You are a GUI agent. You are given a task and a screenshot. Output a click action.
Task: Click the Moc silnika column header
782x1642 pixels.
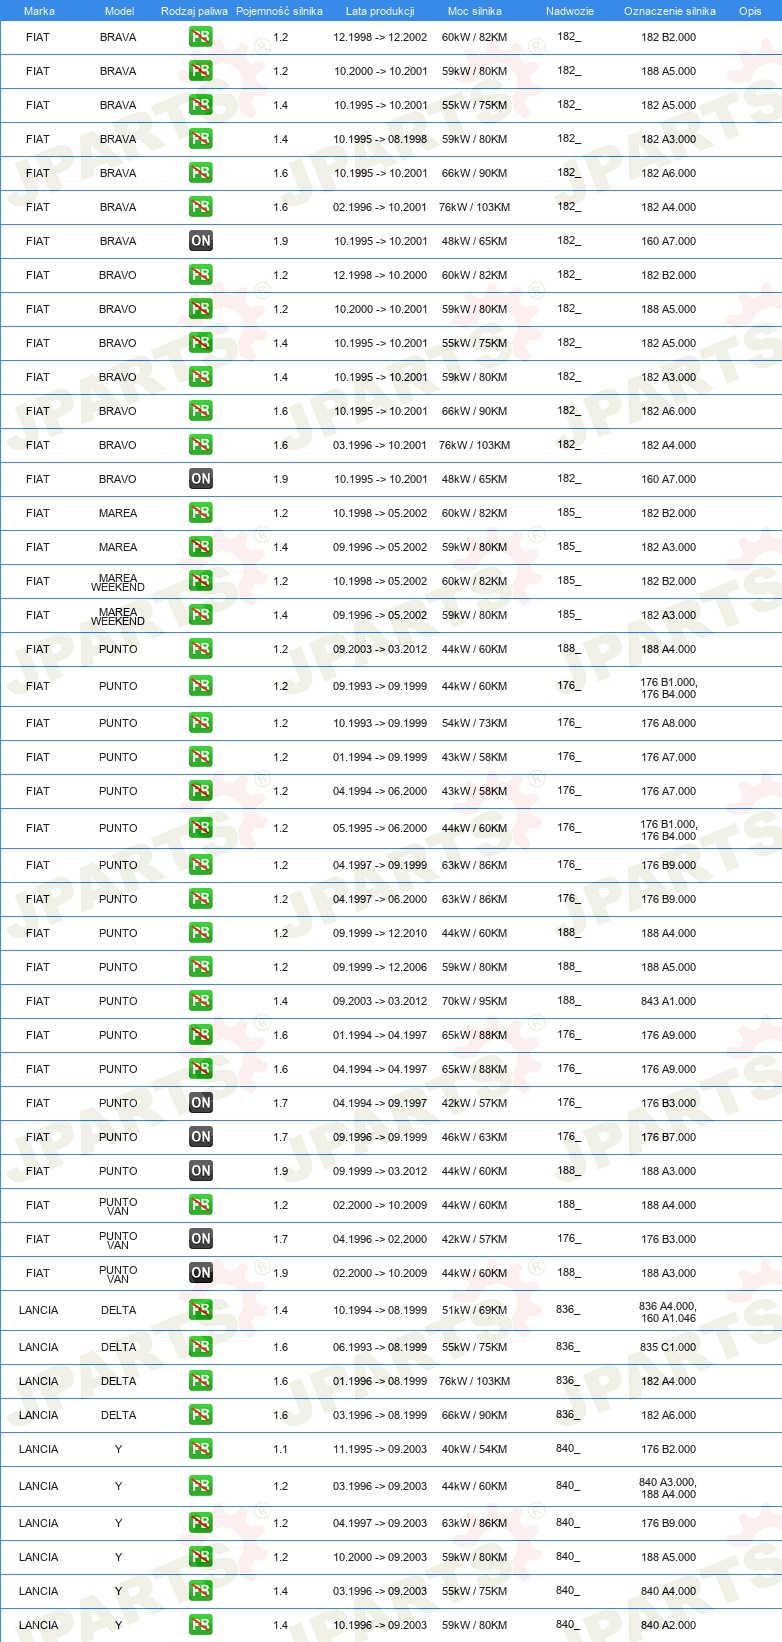(475, 11)
